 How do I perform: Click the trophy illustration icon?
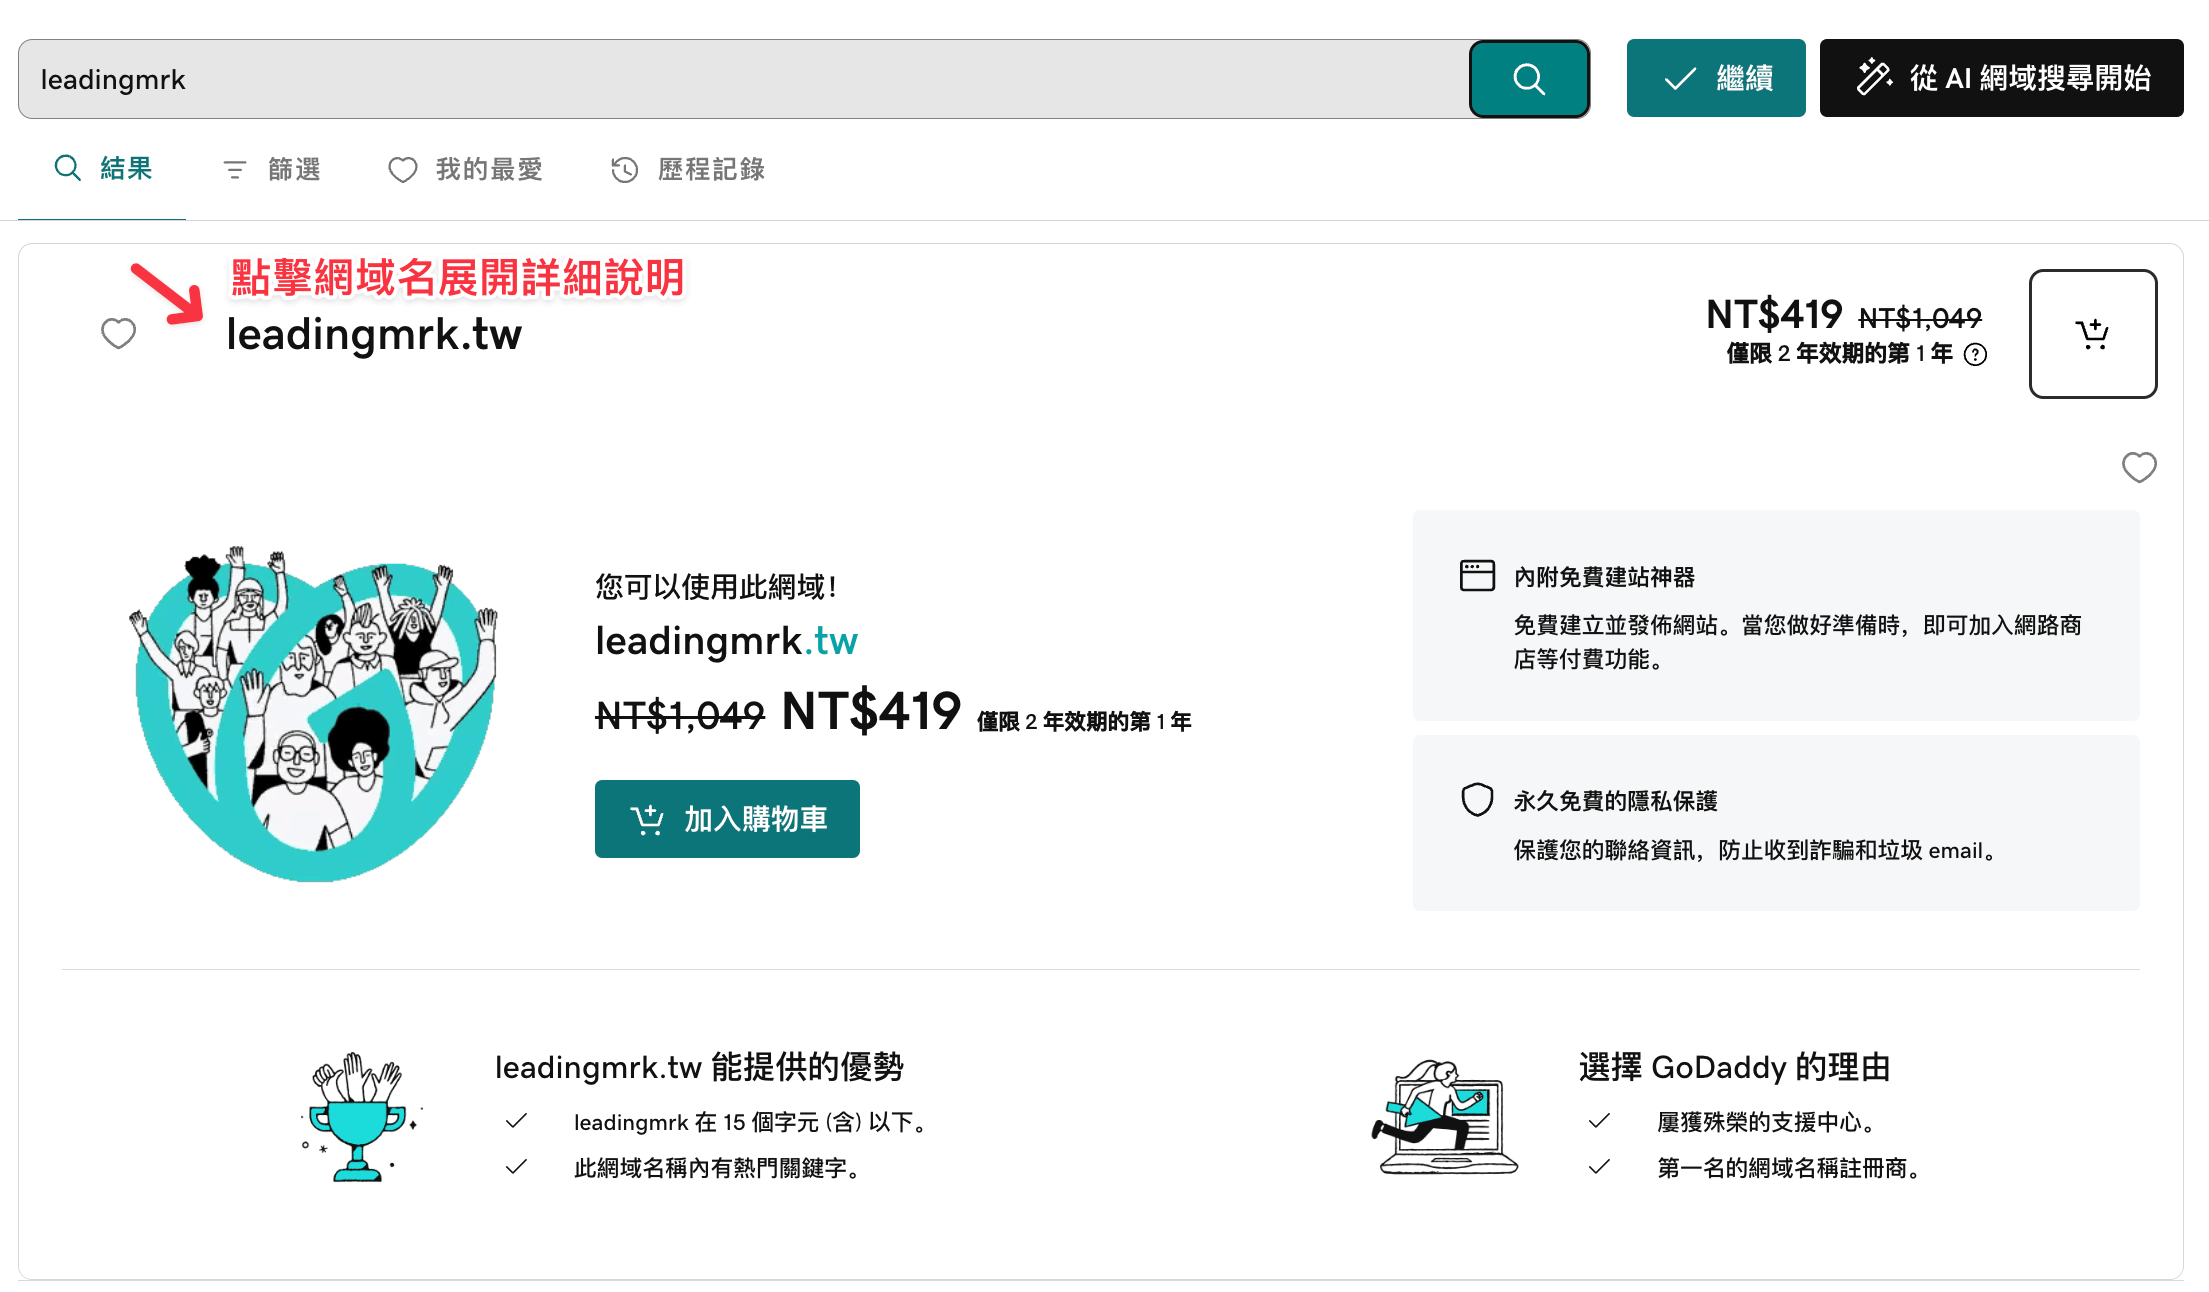click(361, 1117)
